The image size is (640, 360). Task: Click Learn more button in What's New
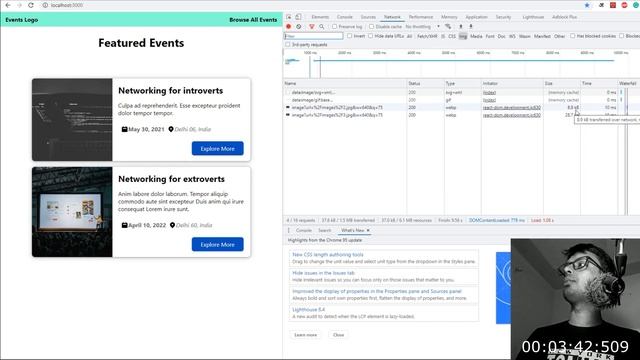pos(305,335)
